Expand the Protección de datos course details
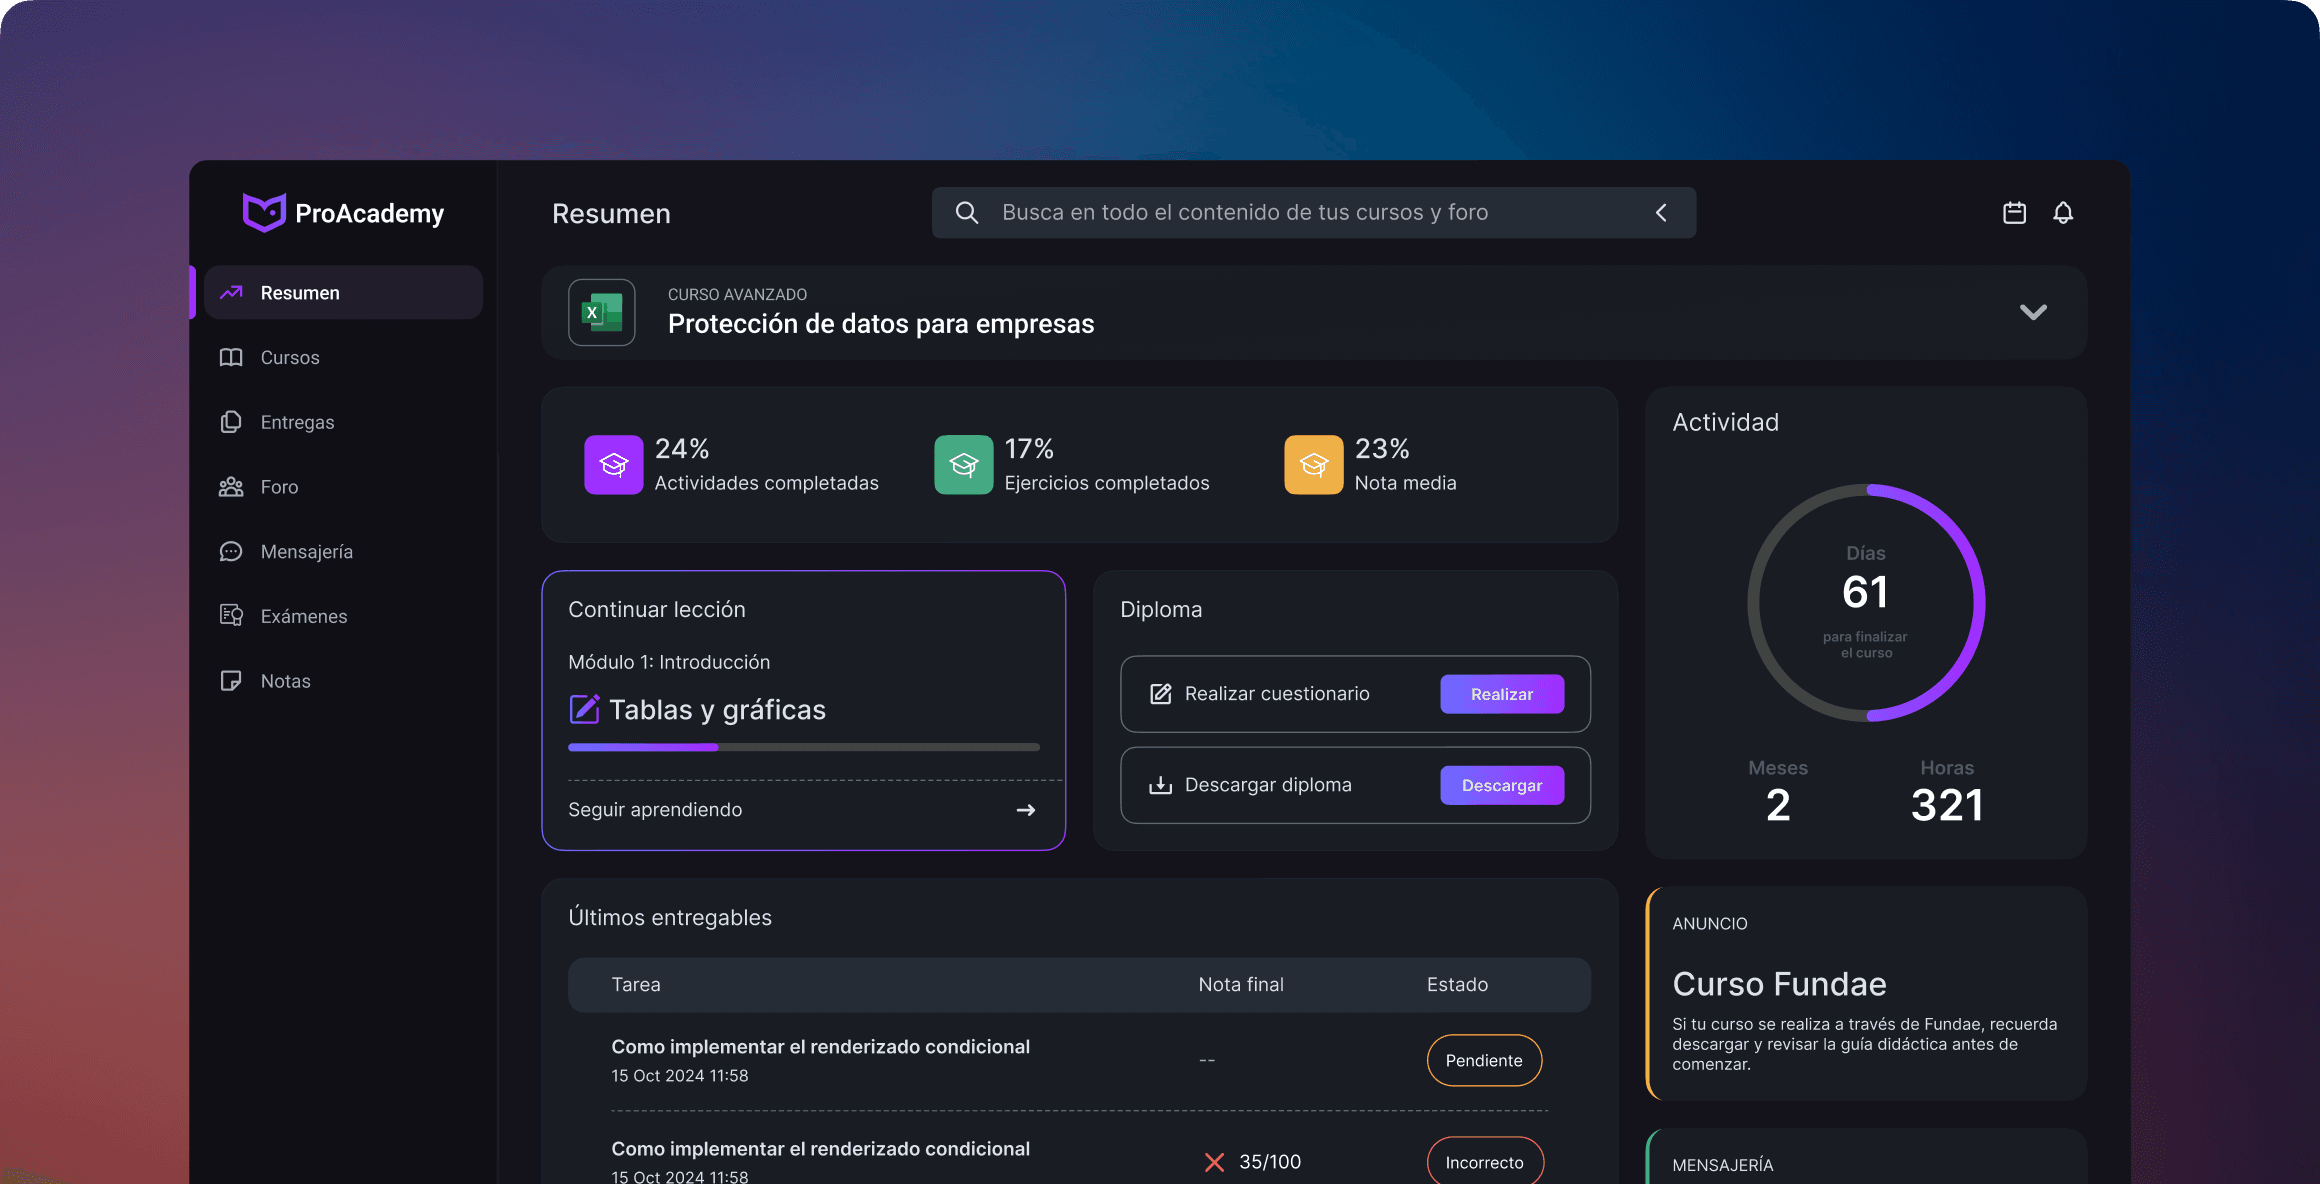This screenshot has width=2320, height=1184. point(2033,312)
